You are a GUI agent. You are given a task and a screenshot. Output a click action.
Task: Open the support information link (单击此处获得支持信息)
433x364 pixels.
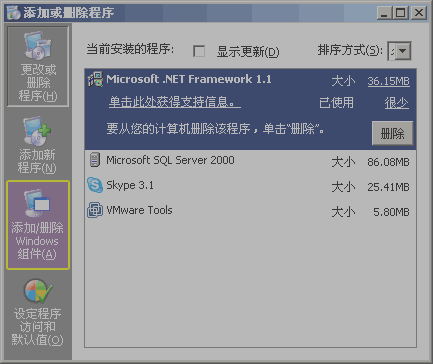point(175,102)
